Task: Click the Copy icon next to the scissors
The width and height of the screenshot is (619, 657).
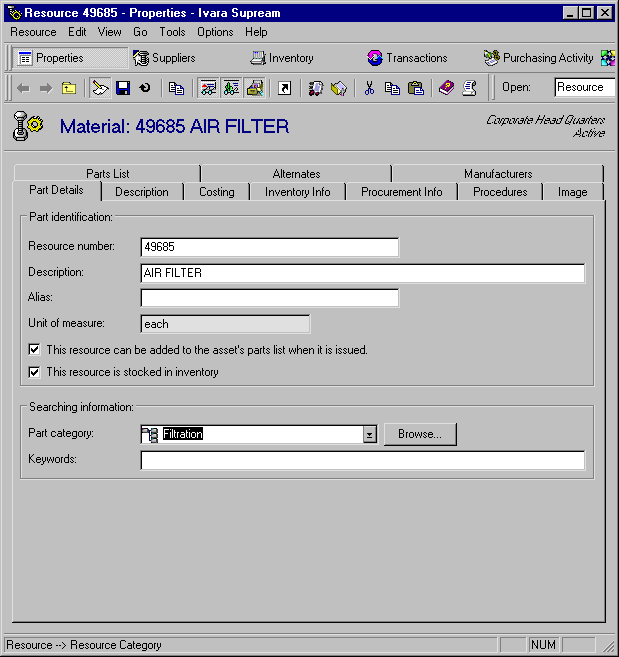Action: point(392,88)
